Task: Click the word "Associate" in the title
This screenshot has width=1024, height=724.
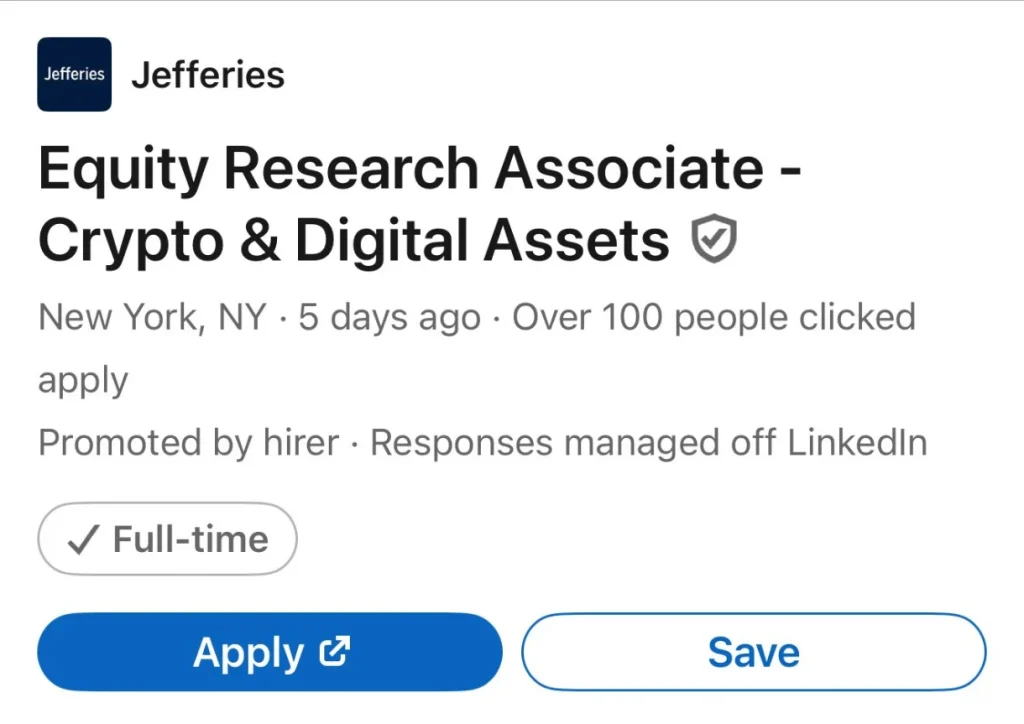Action: tap(630, 169)
